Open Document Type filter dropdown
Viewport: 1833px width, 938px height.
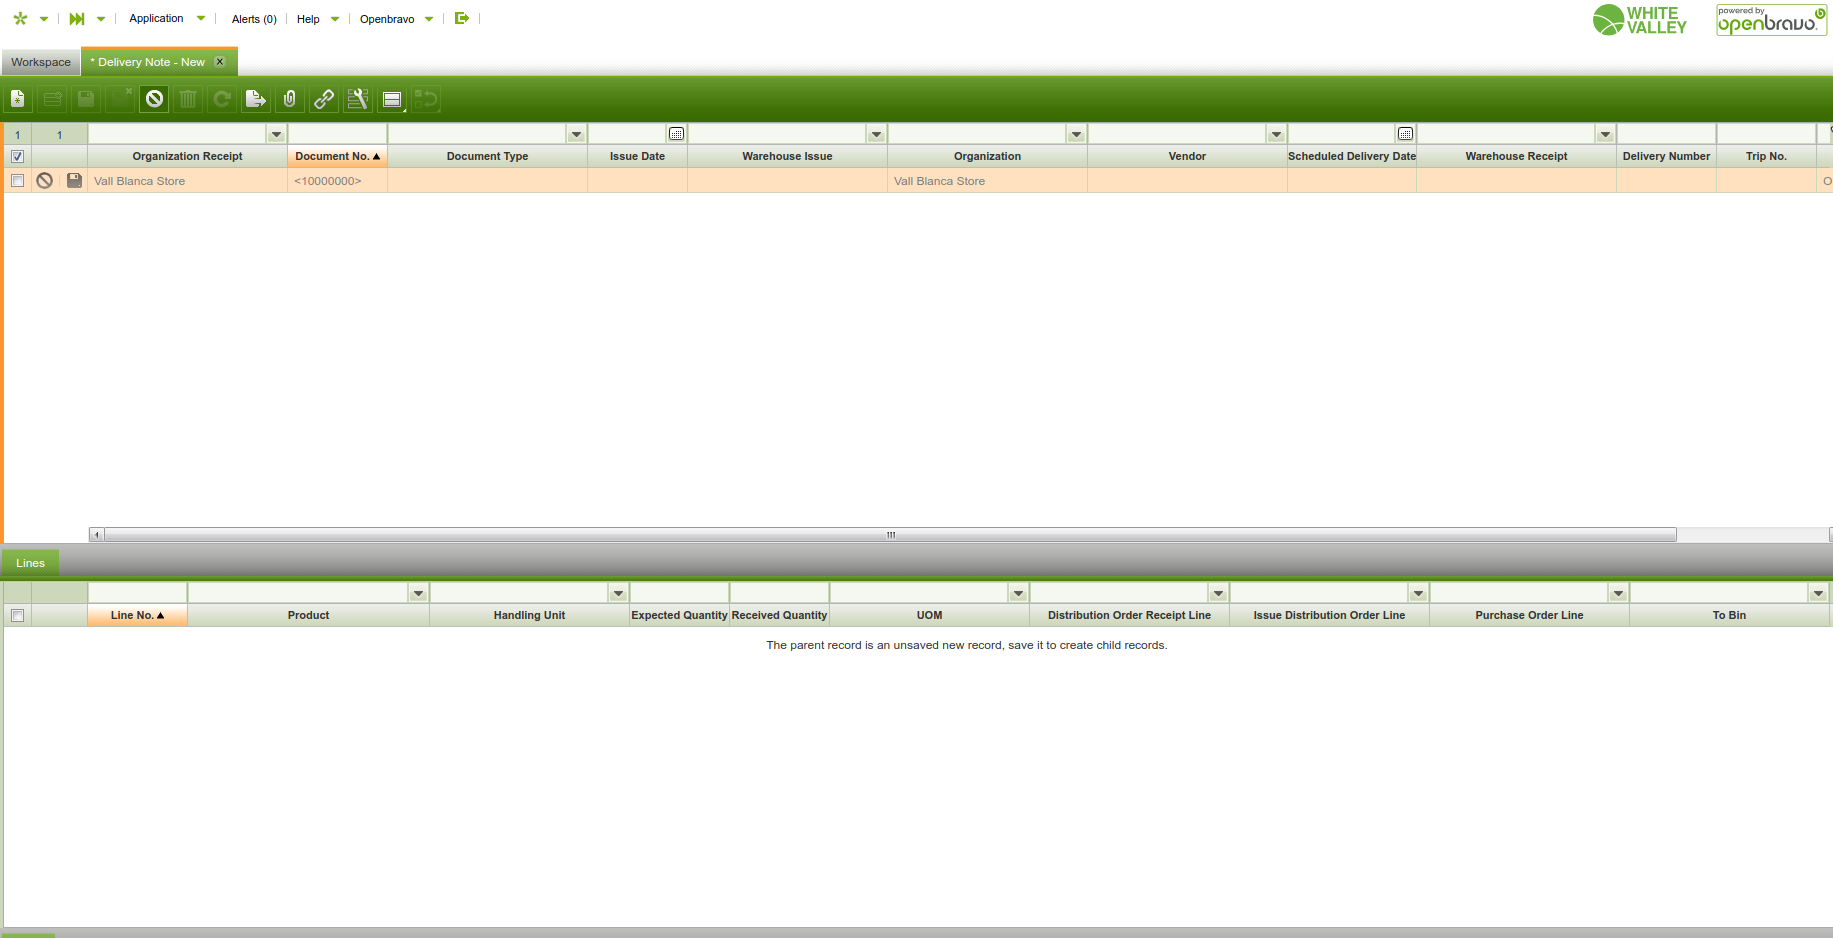pos(577,134)
